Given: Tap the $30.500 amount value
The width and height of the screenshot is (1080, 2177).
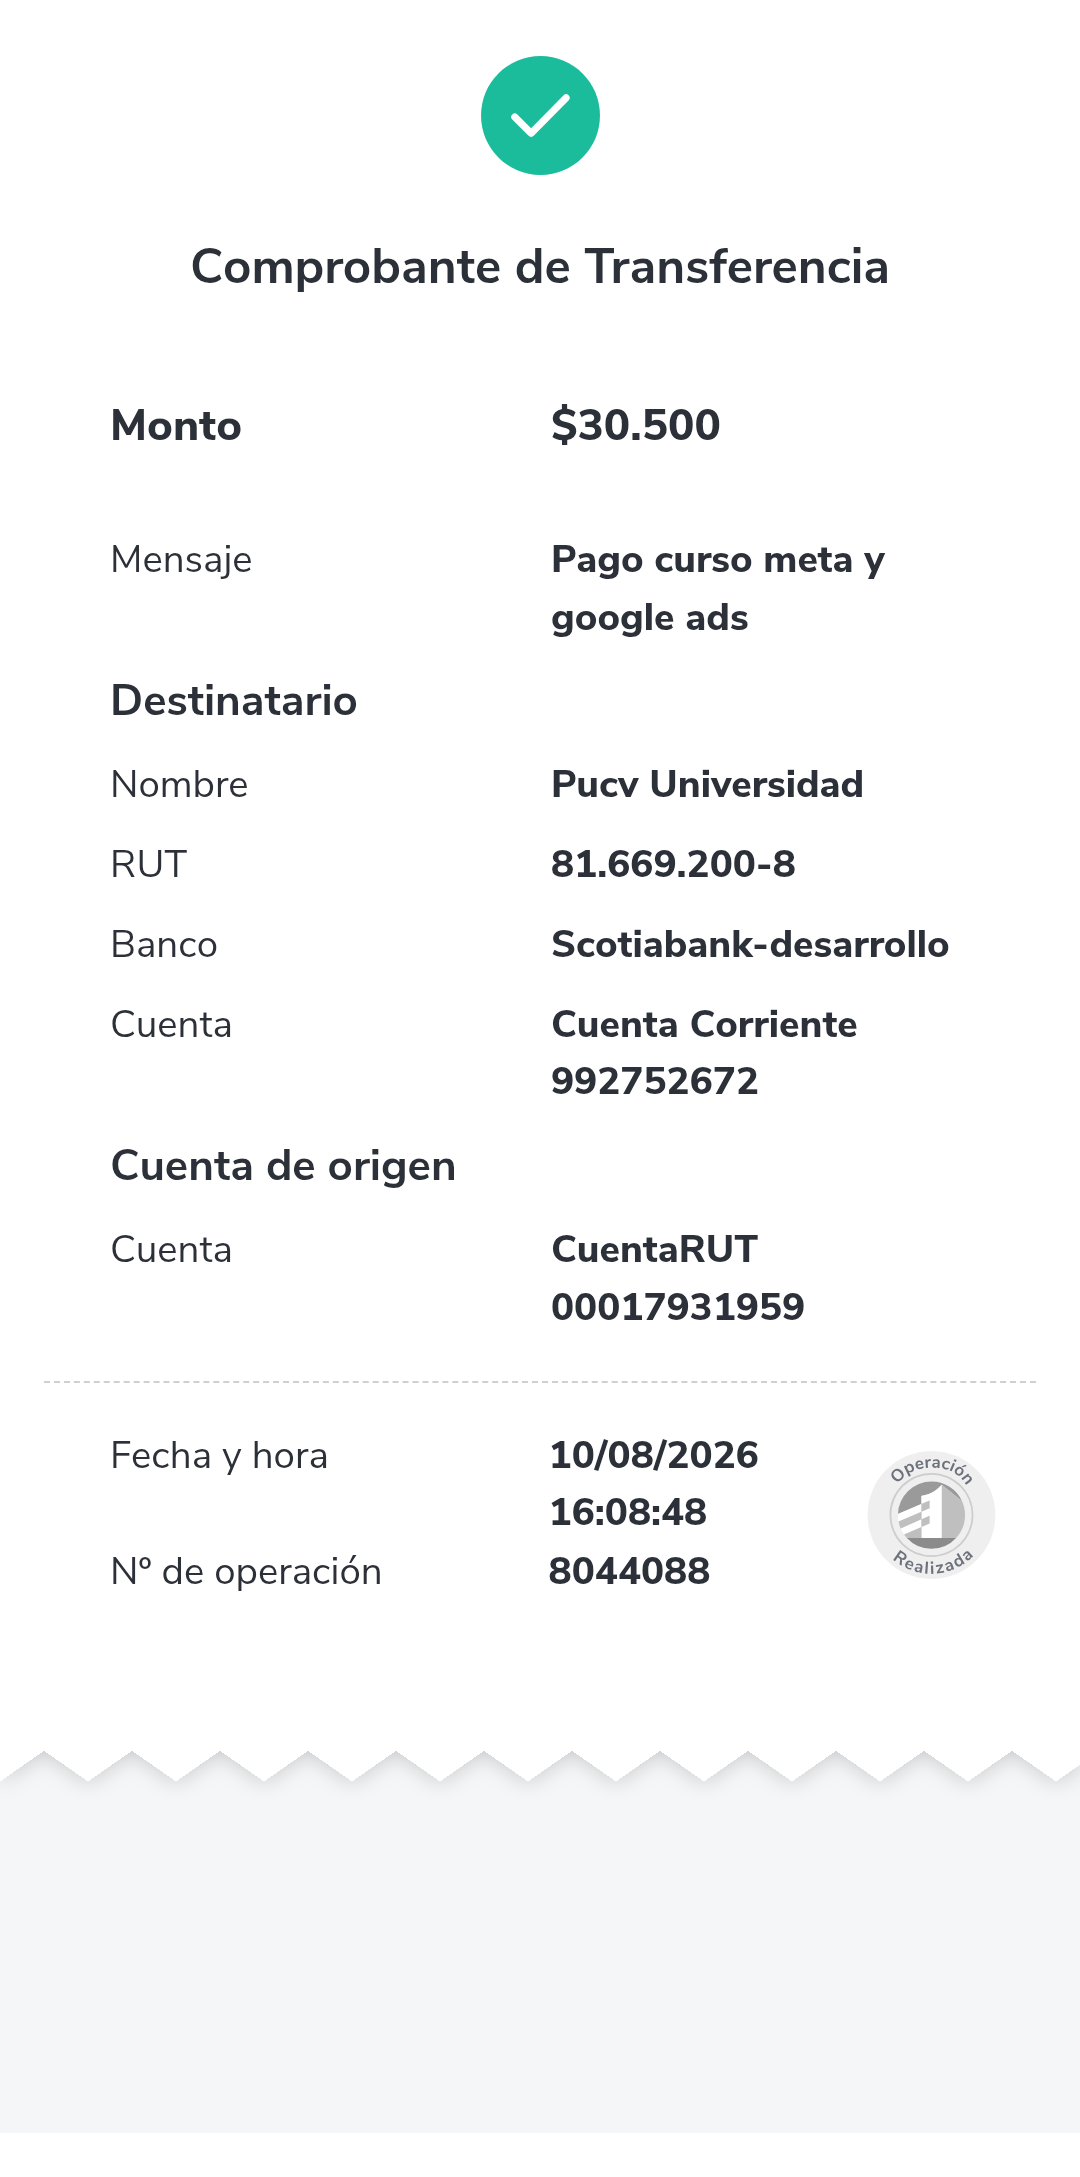Looking at the screenshot, I should coord(635,425).
